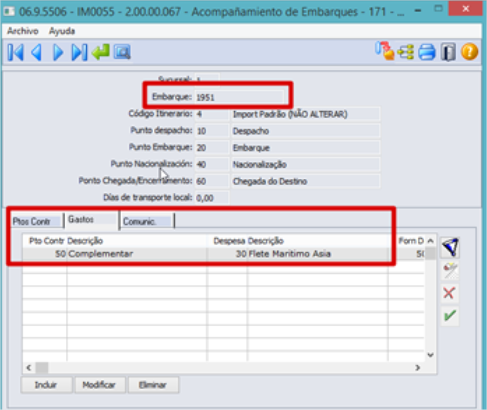Click grid horizontal scrollbar right arrow
Viewport: 487px width, 410px height.
pos(417,368)
